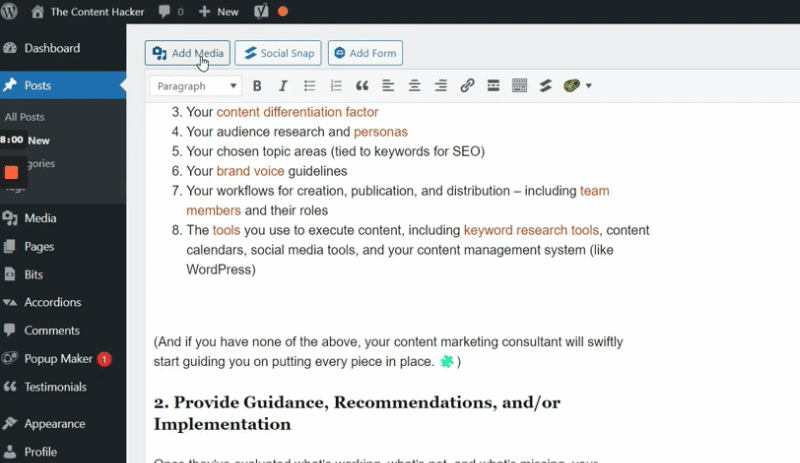Toggle italic formatting
This screenshot has width=800, height=463.
coord(283,86)
